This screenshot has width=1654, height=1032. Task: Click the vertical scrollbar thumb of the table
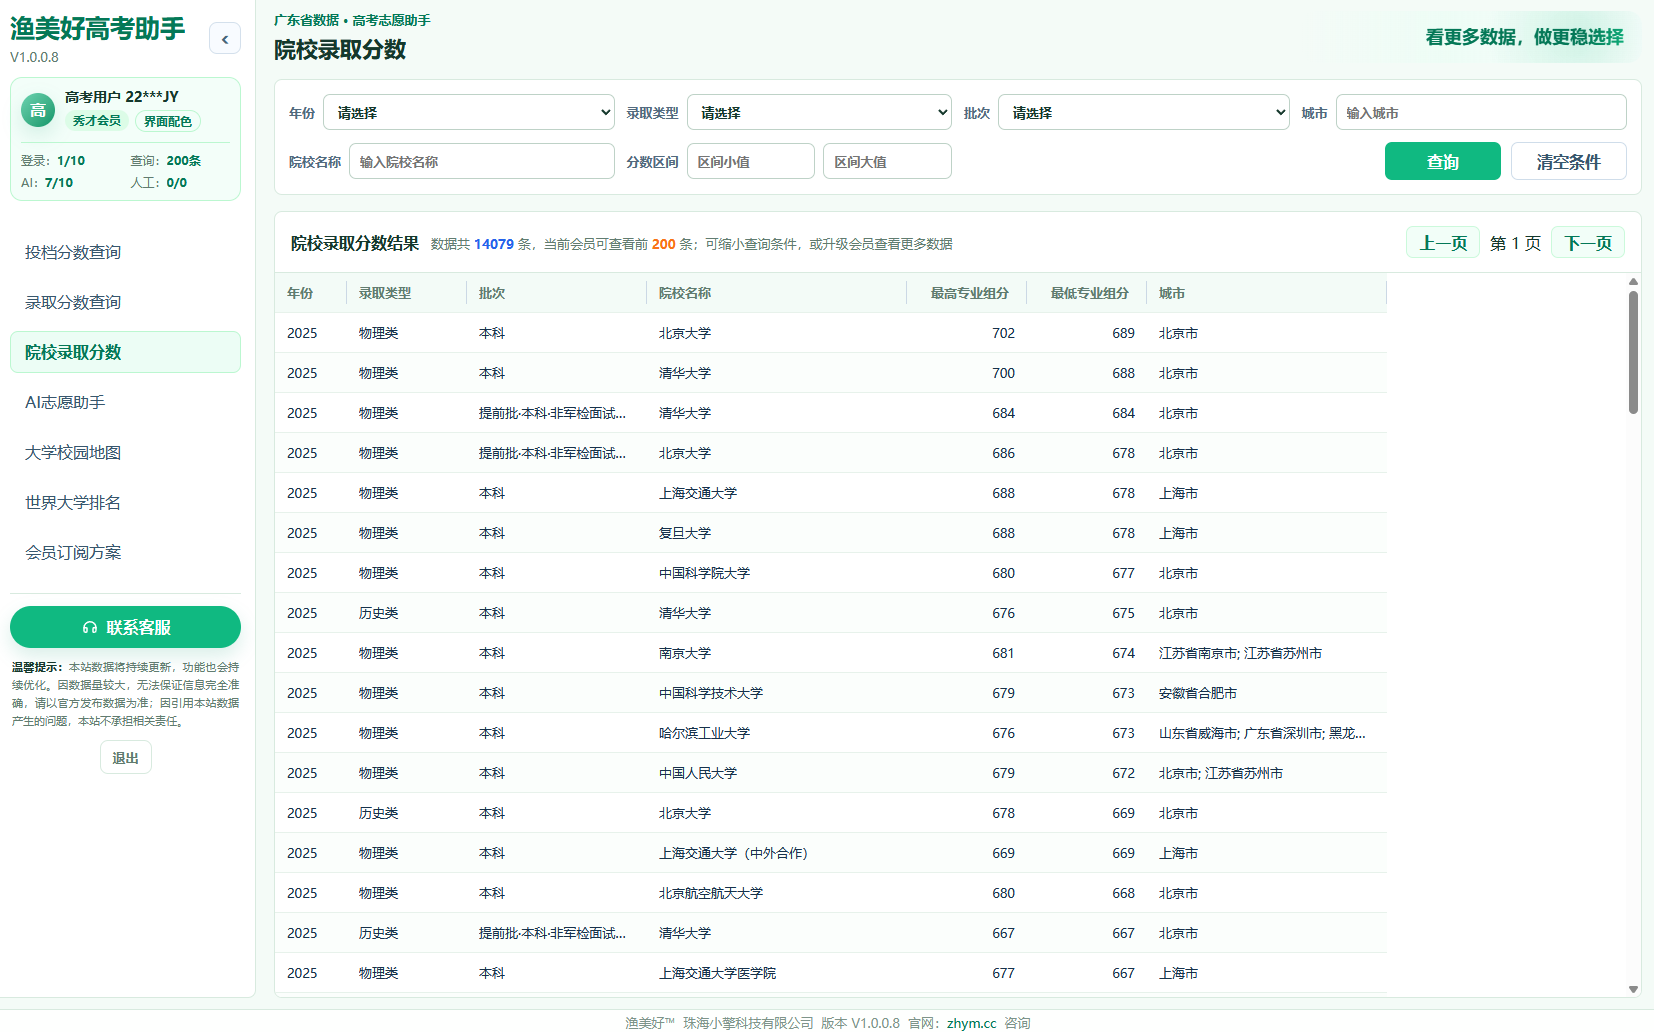tap(1633, 352)
